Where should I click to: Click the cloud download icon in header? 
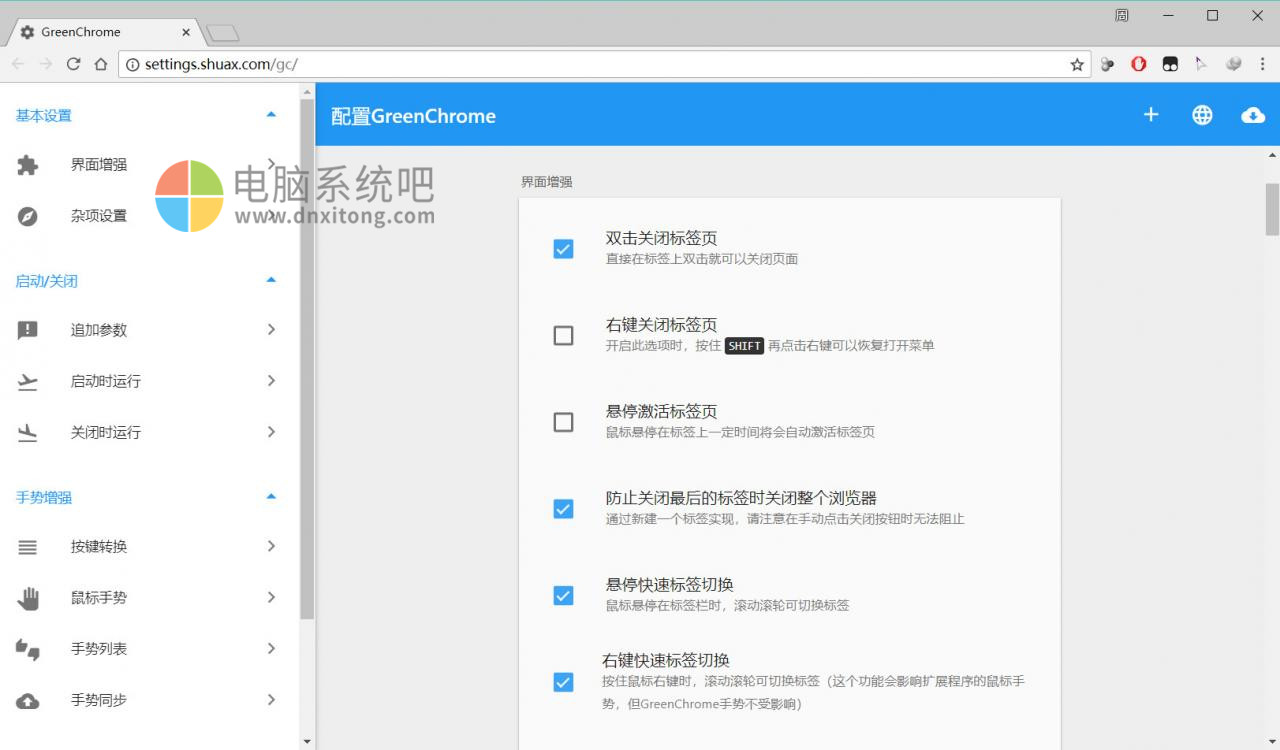pyautogui.click(x=1253, y=115)
